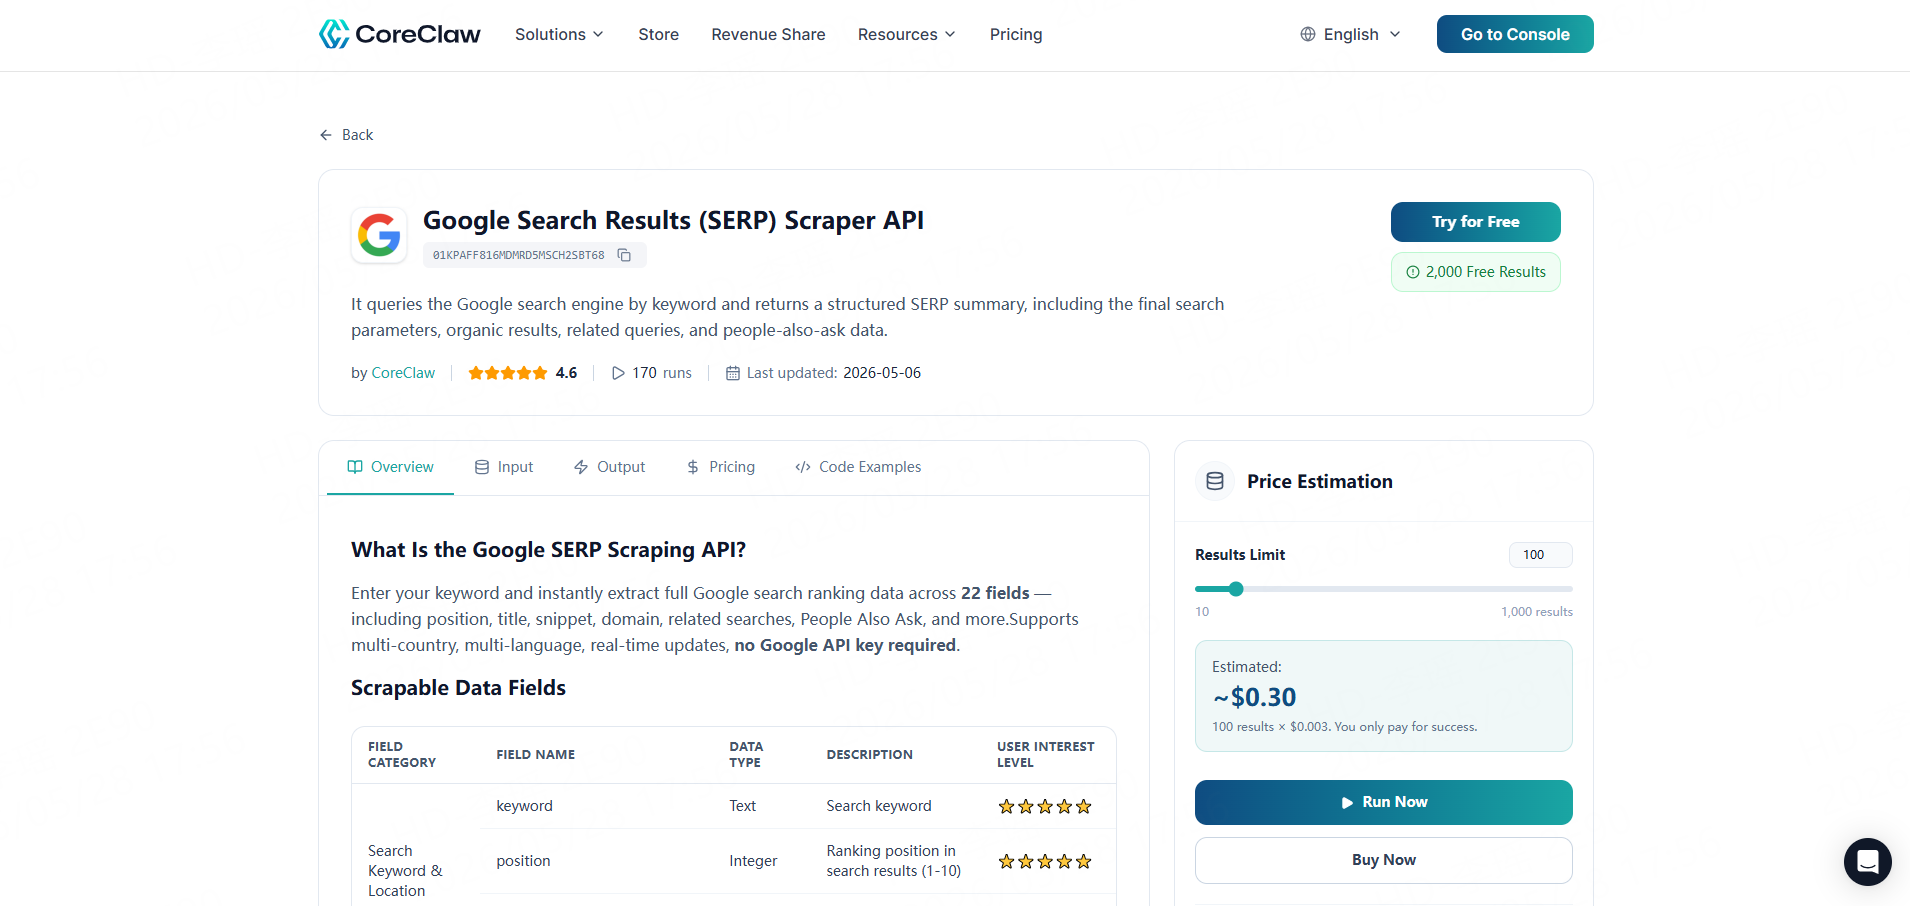Open Revenue Share page

[x=768, y=34]
